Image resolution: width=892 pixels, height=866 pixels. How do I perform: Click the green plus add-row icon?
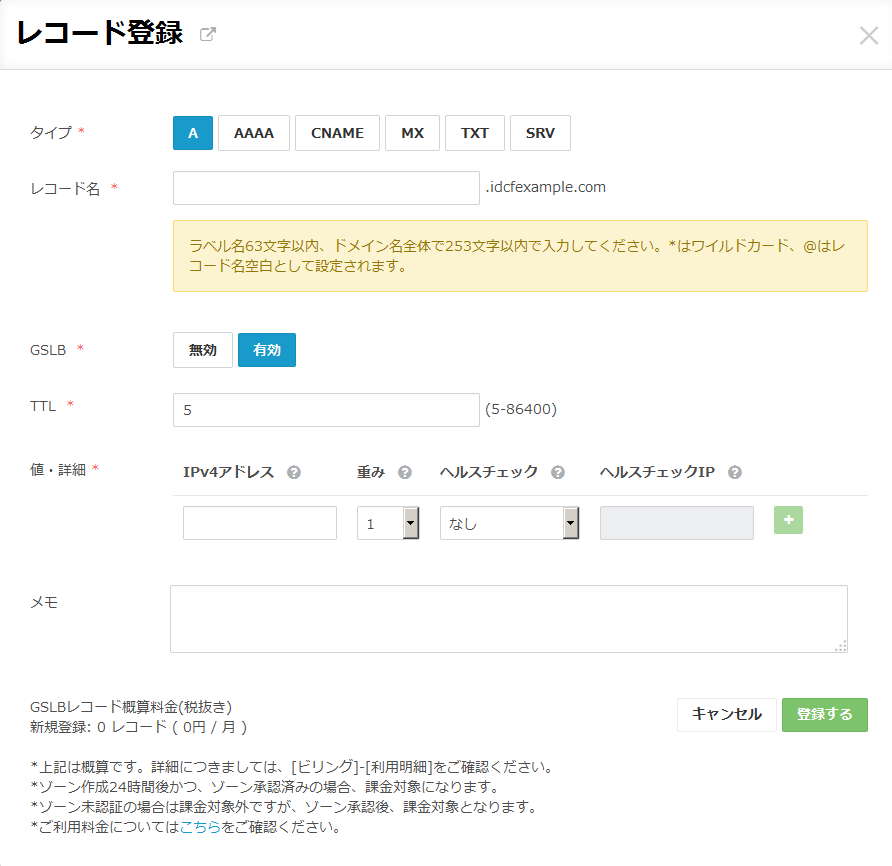(788, 521)
